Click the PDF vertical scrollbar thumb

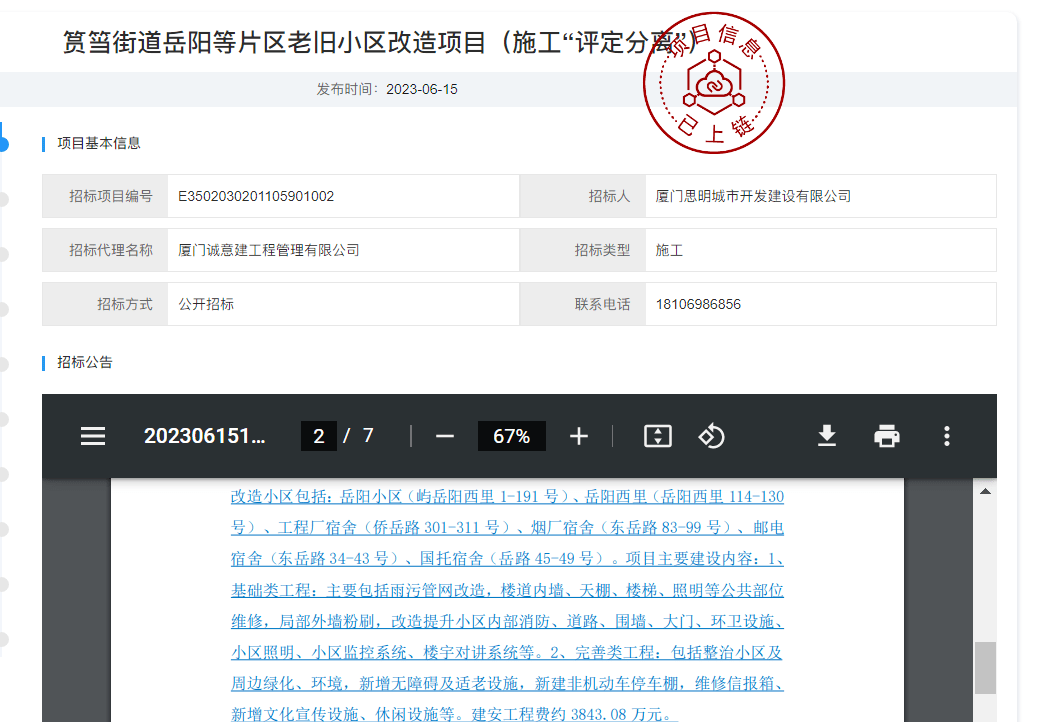click(x=985, y=667)
